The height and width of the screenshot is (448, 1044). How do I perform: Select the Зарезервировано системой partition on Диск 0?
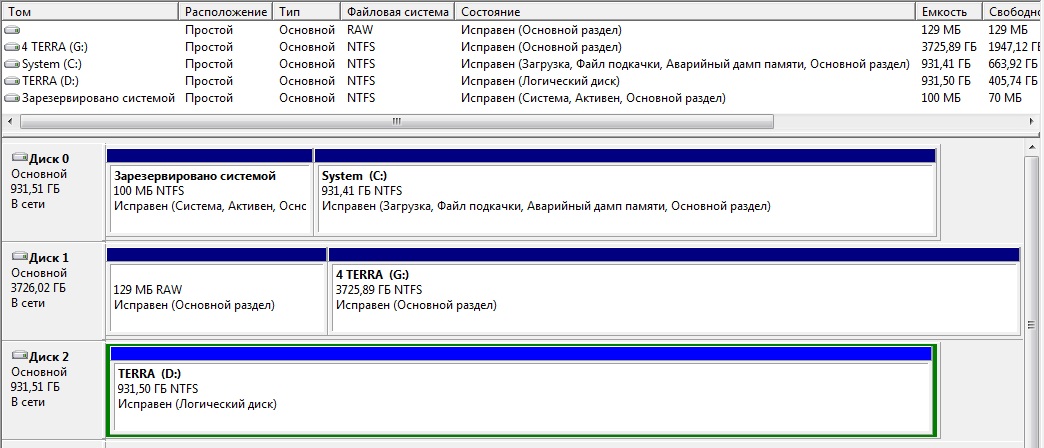(210, 192)
